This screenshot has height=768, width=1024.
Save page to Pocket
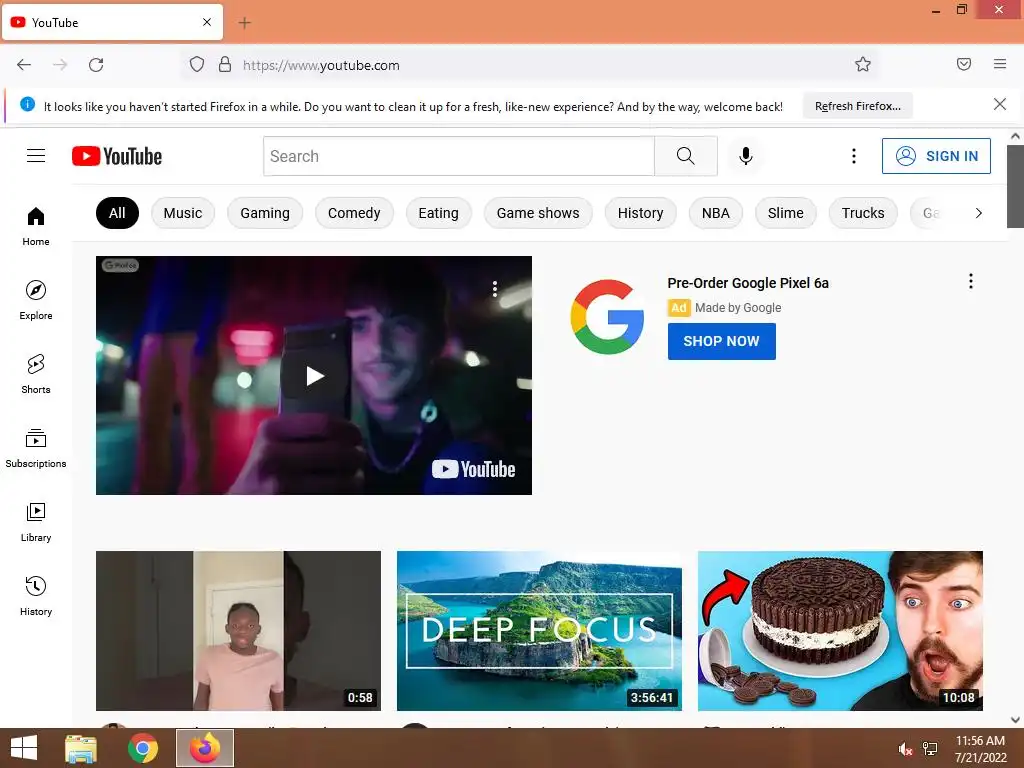point(964,64)
